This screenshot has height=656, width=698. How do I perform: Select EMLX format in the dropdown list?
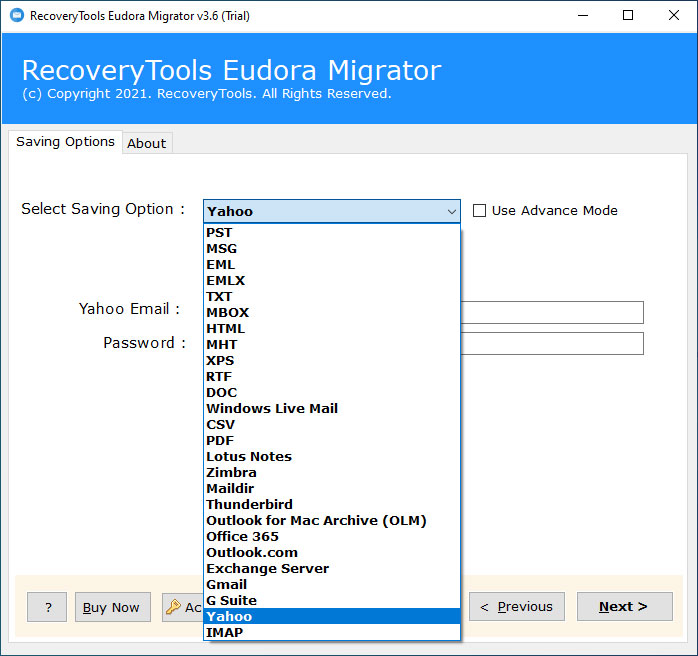click(332, 281)
